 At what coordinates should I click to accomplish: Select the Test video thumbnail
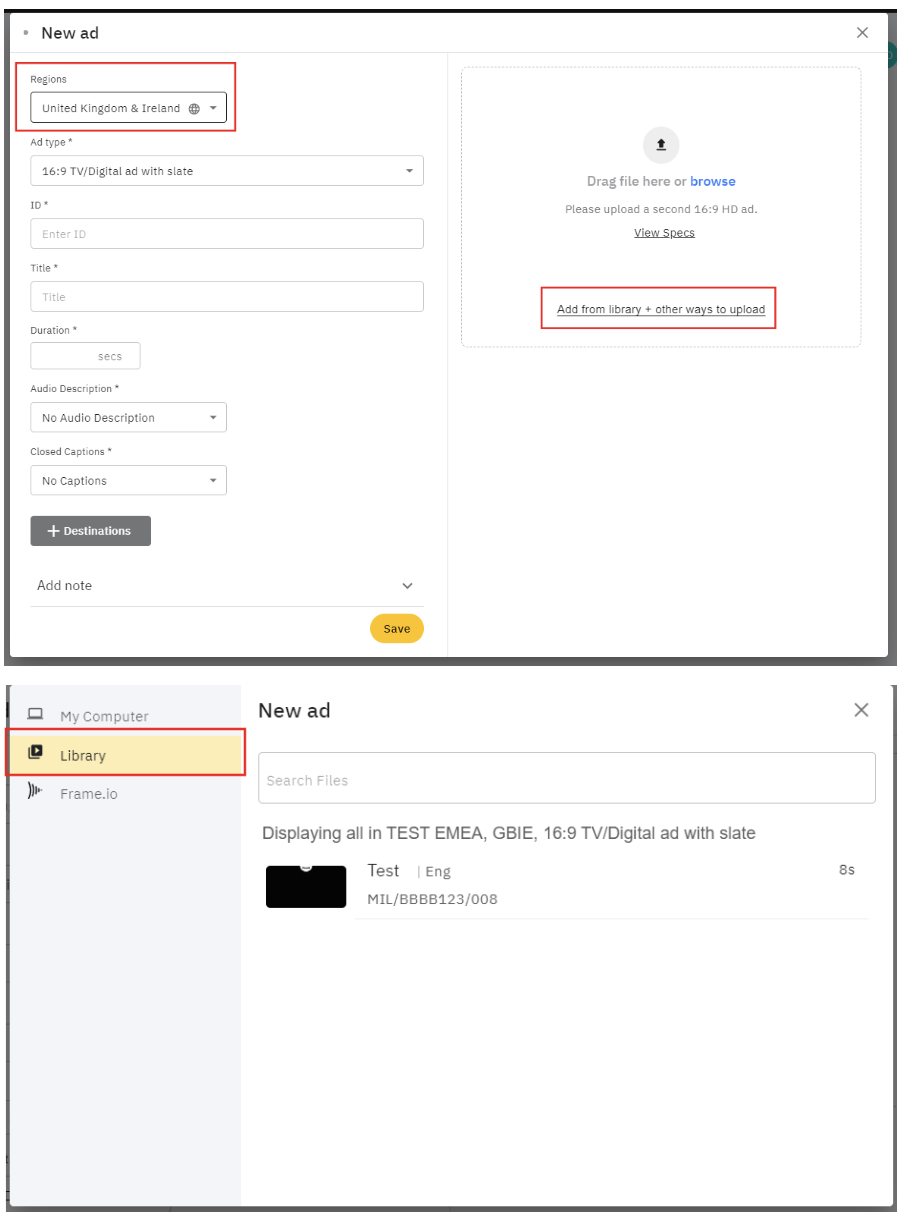306,887
